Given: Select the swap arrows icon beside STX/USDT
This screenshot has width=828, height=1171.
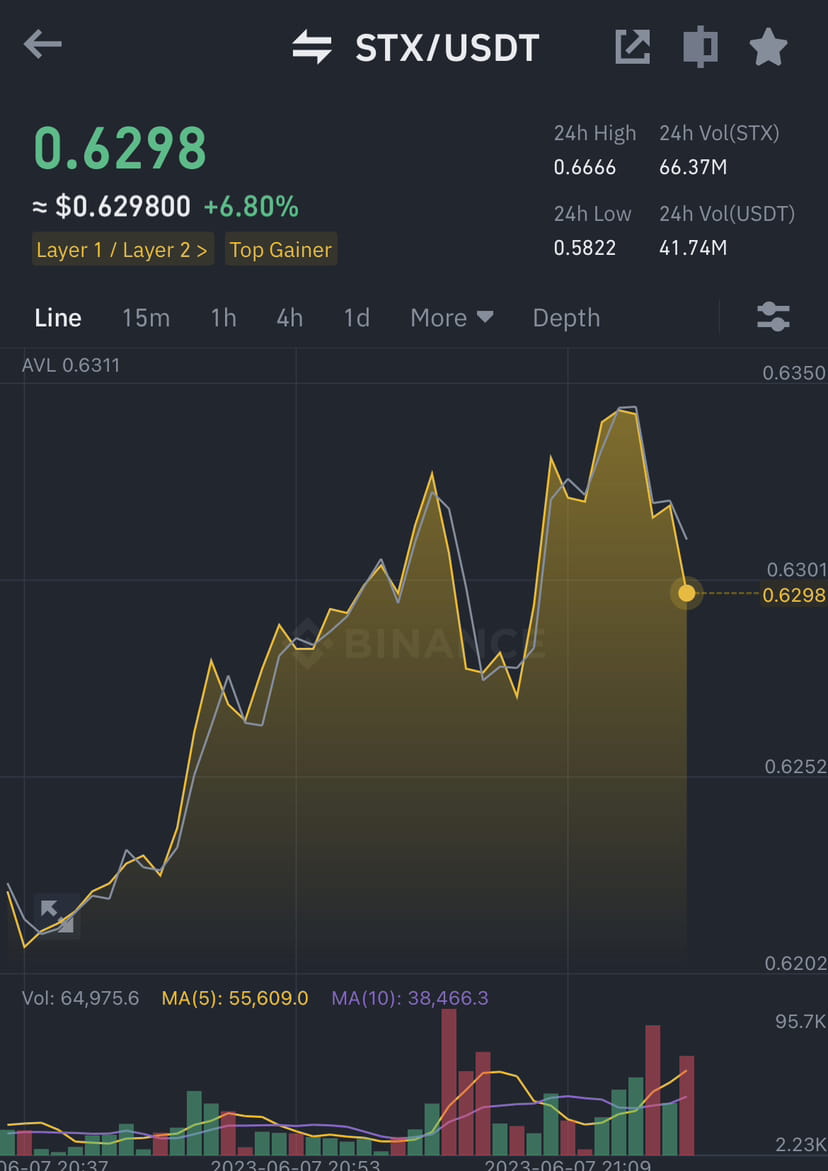Looking at the screenshot, I should tap(313, 44).
